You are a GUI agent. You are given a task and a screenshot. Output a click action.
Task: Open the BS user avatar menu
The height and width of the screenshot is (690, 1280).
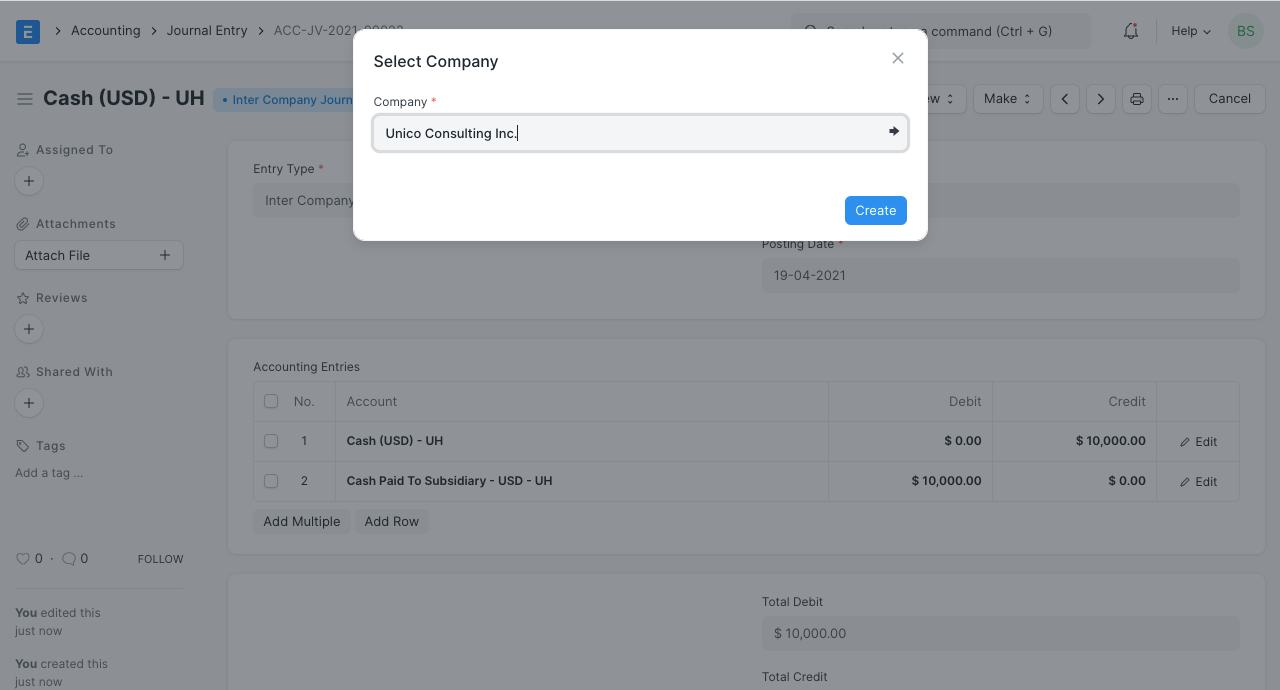pyautogui.click(x=1245, y=31)
